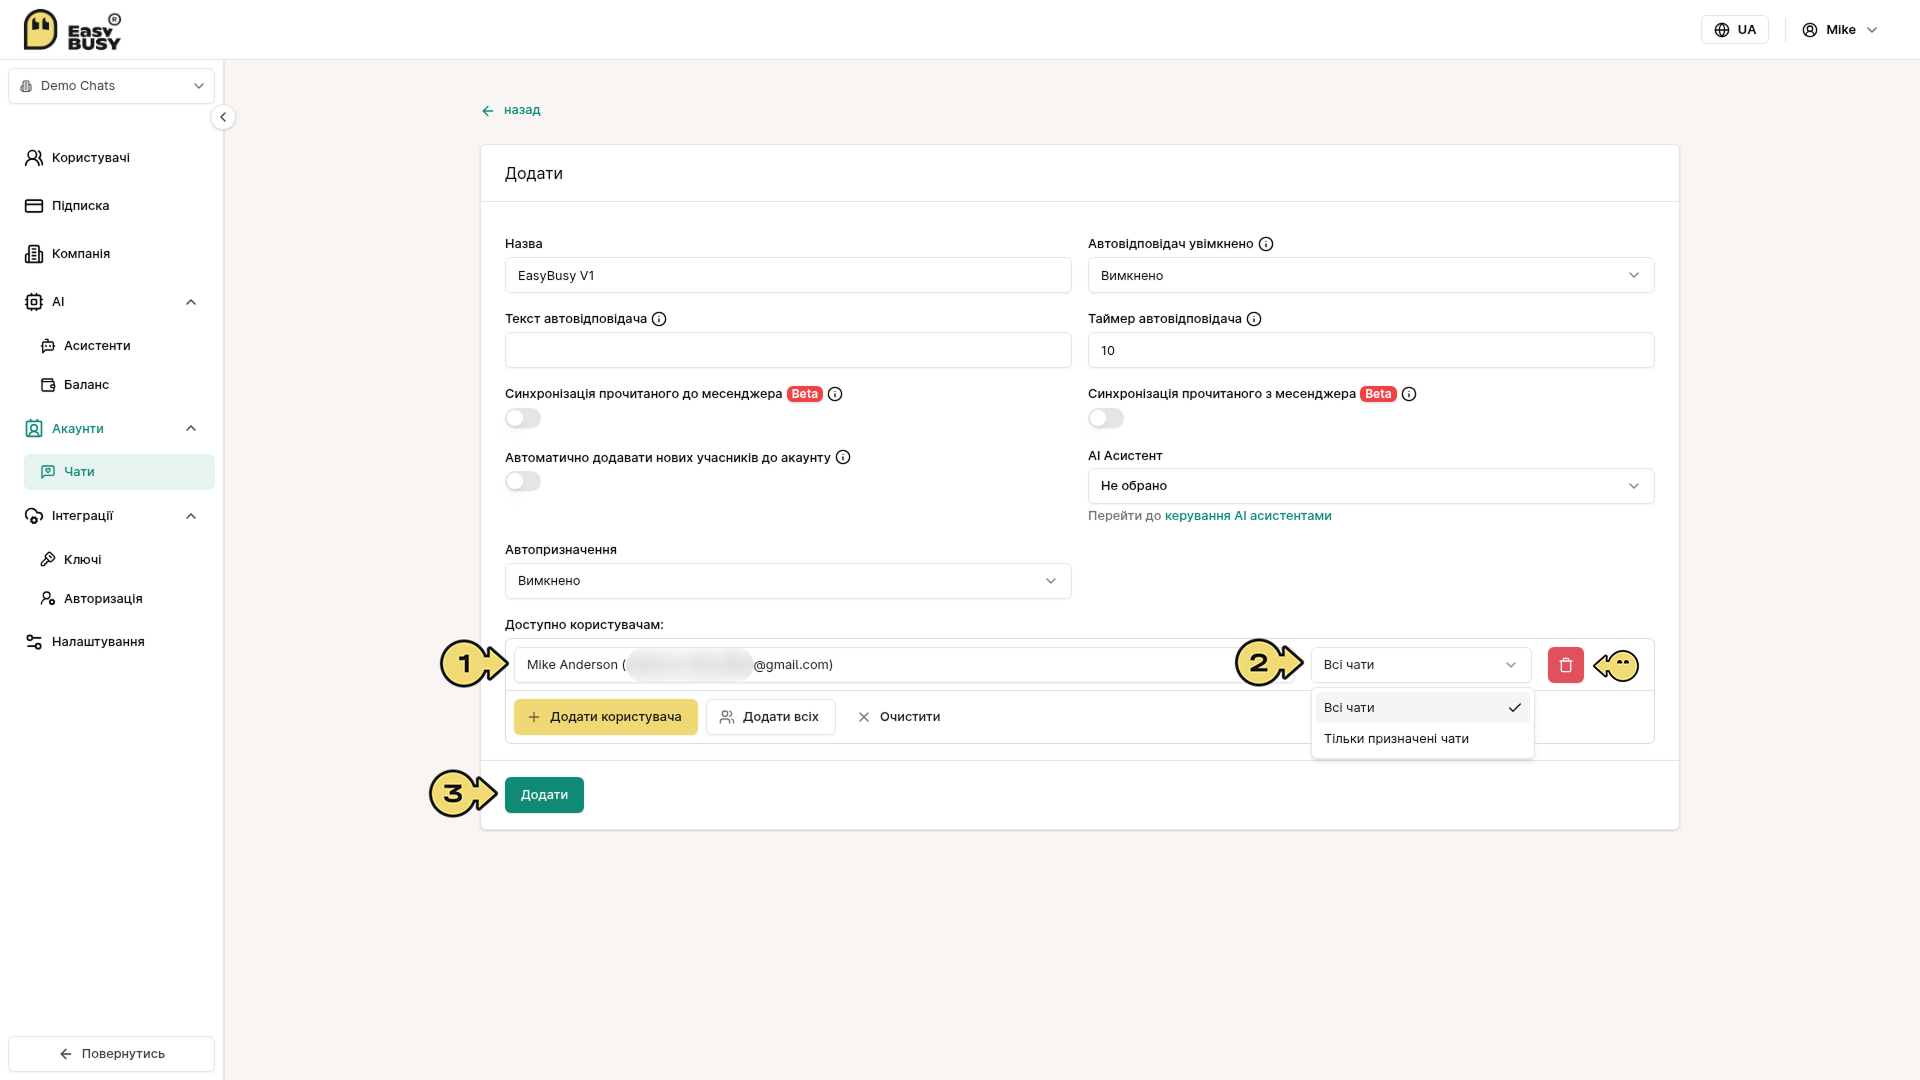Open Підписка in the sidebar
The image size is (1920, 1080).
(x=111, y=206)
